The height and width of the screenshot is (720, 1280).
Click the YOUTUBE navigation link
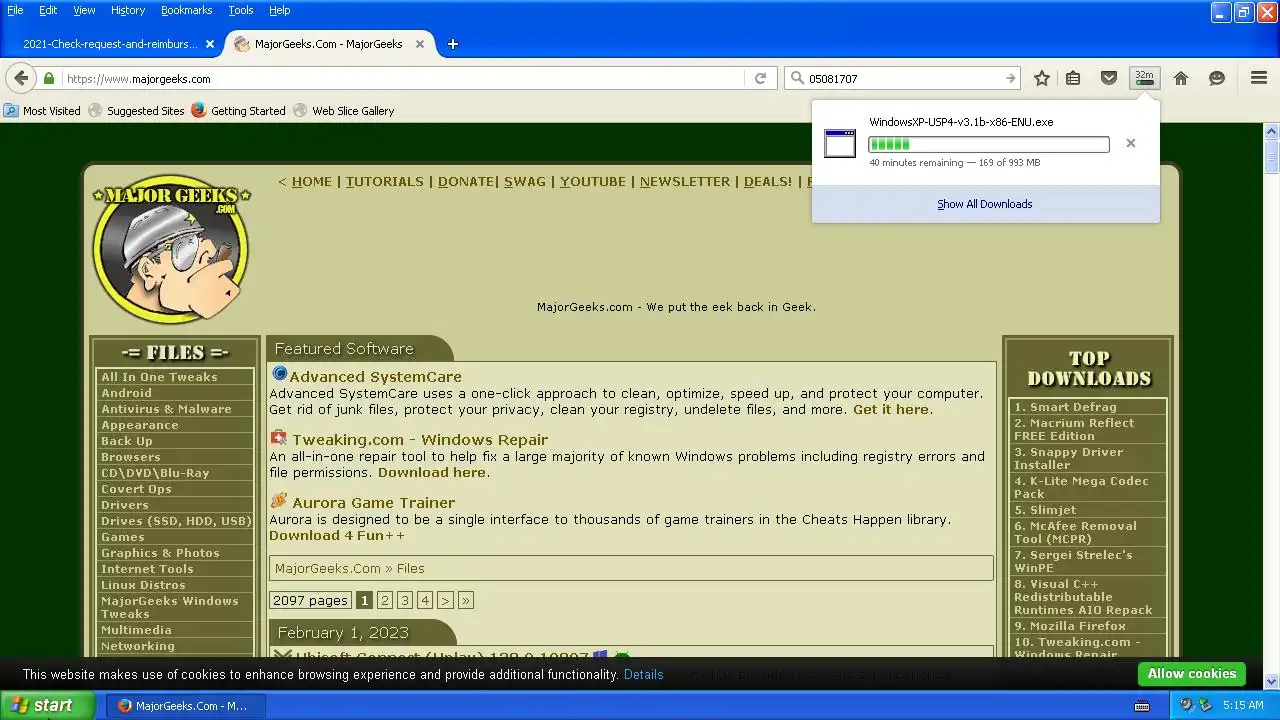click(x=593, y=181)
